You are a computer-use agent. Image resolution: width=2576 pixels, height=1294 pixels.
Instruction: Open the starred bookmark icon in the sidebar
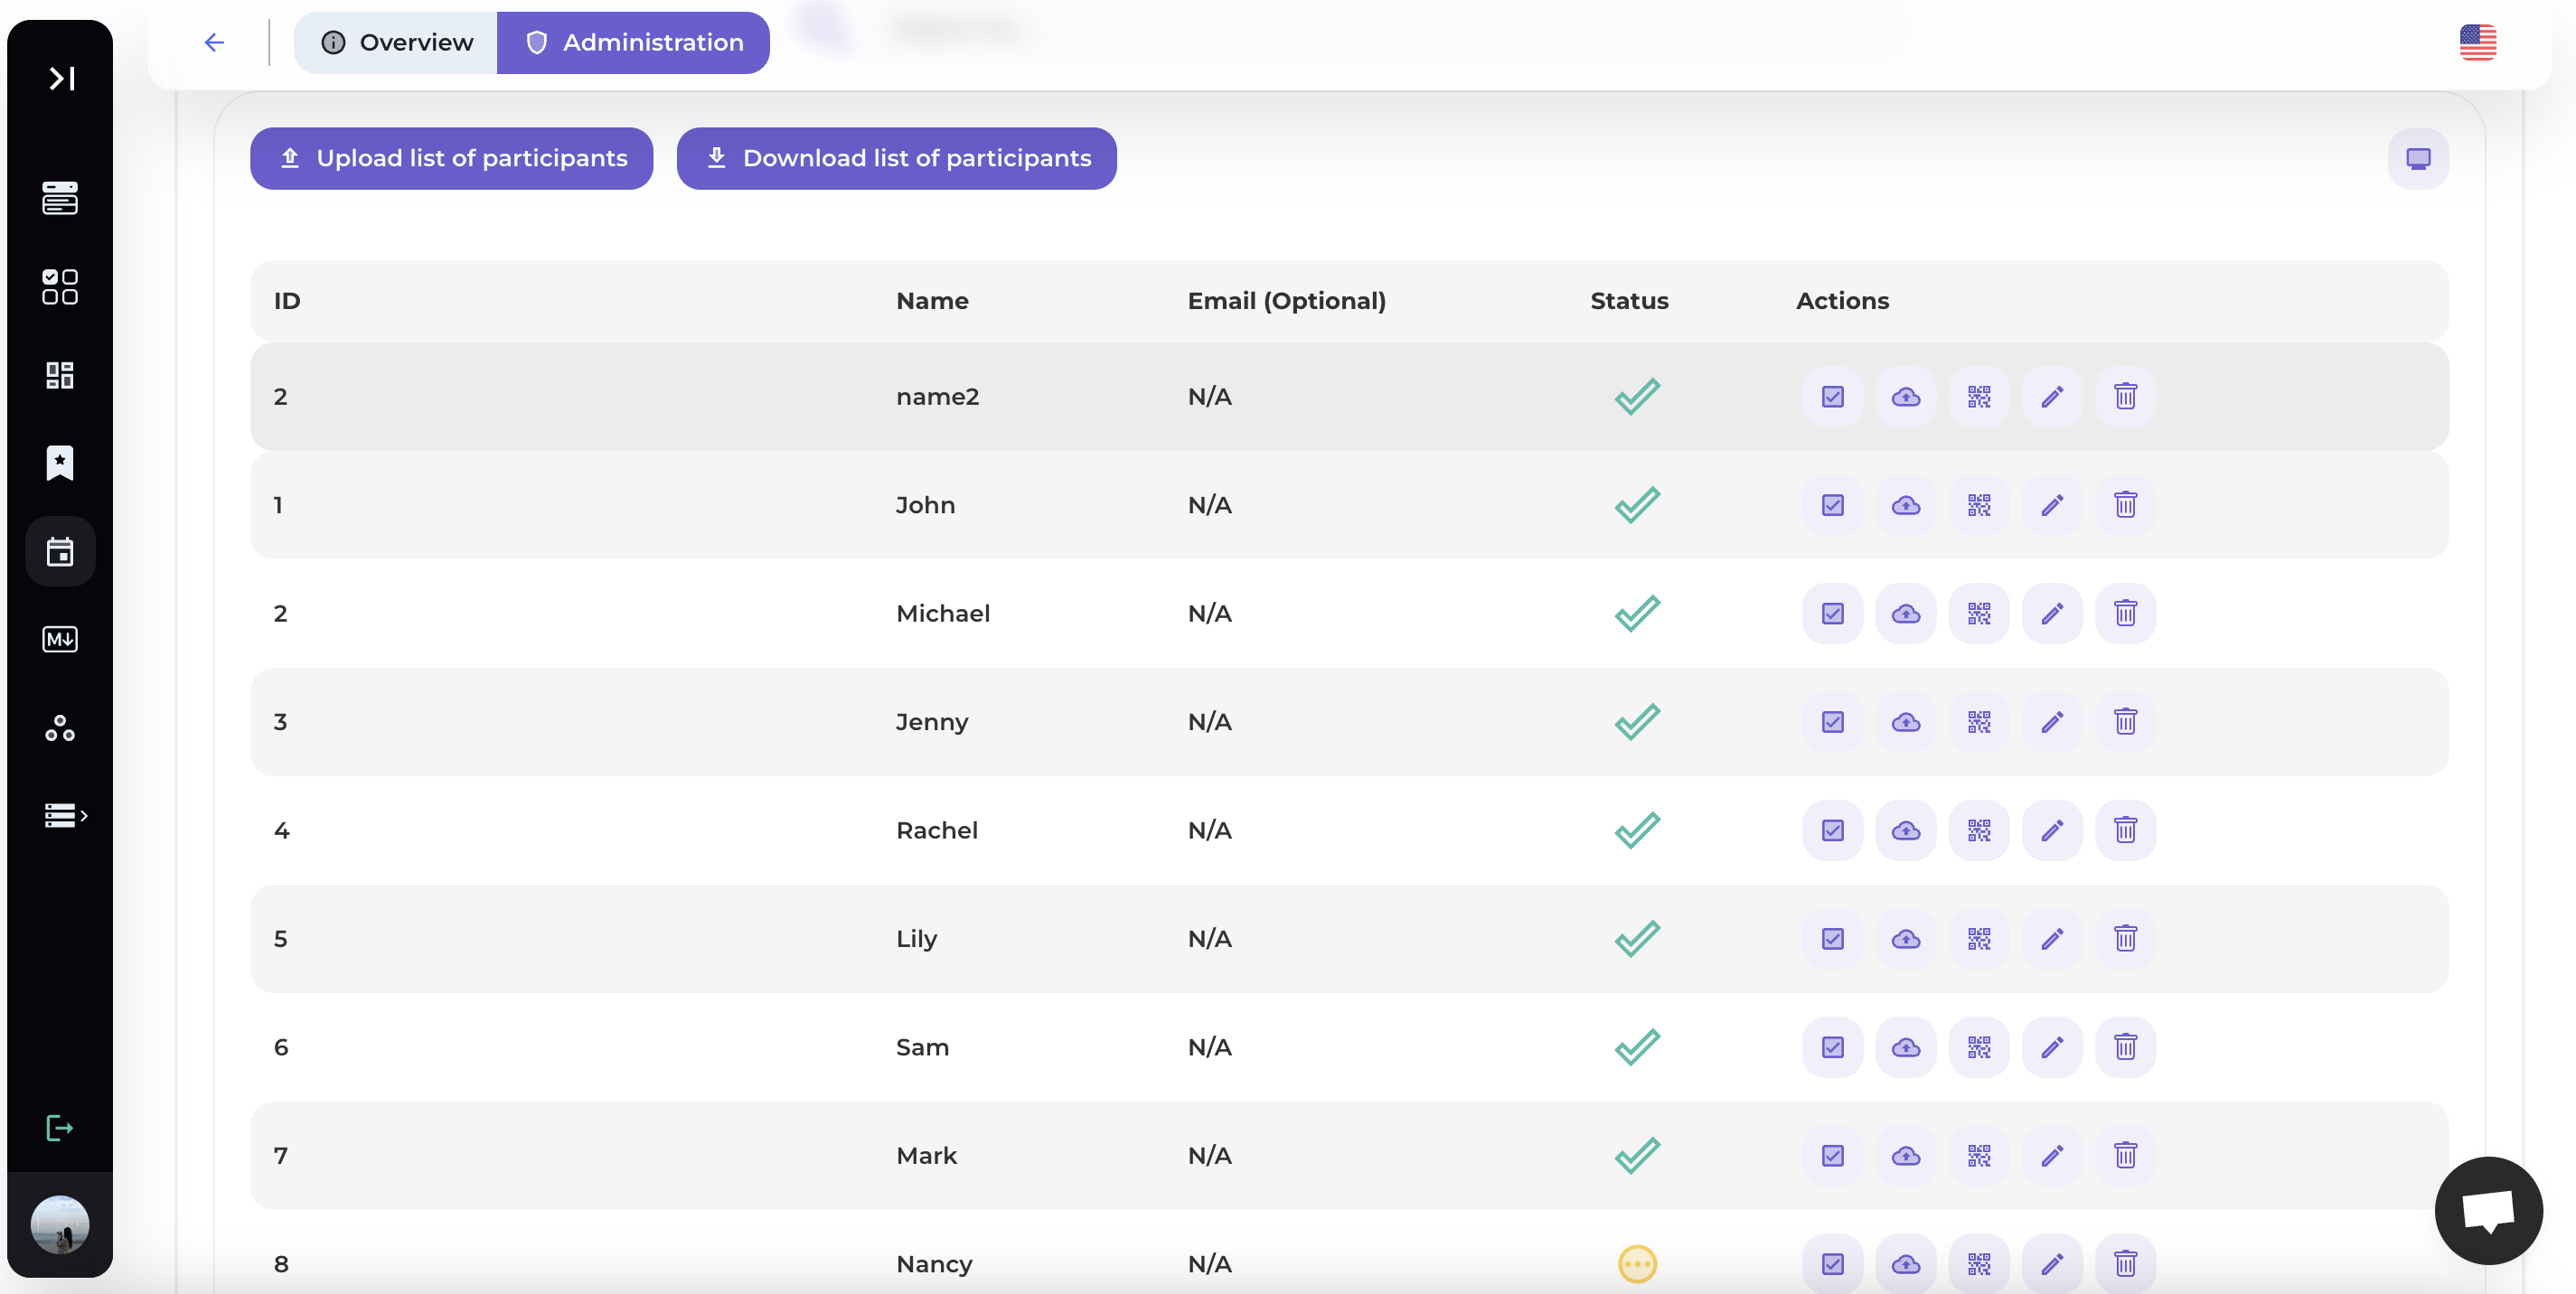pos(60,463)
